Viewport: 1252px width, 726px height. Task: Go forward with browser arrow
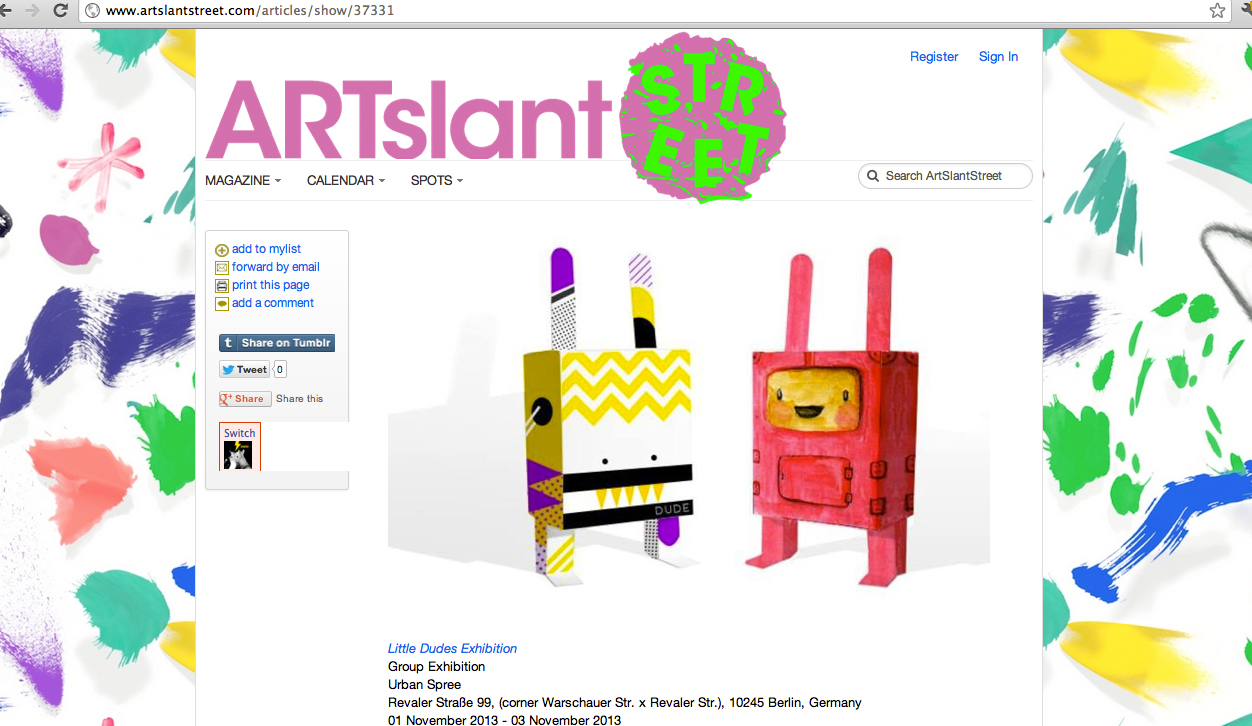(x=31, y=11)
